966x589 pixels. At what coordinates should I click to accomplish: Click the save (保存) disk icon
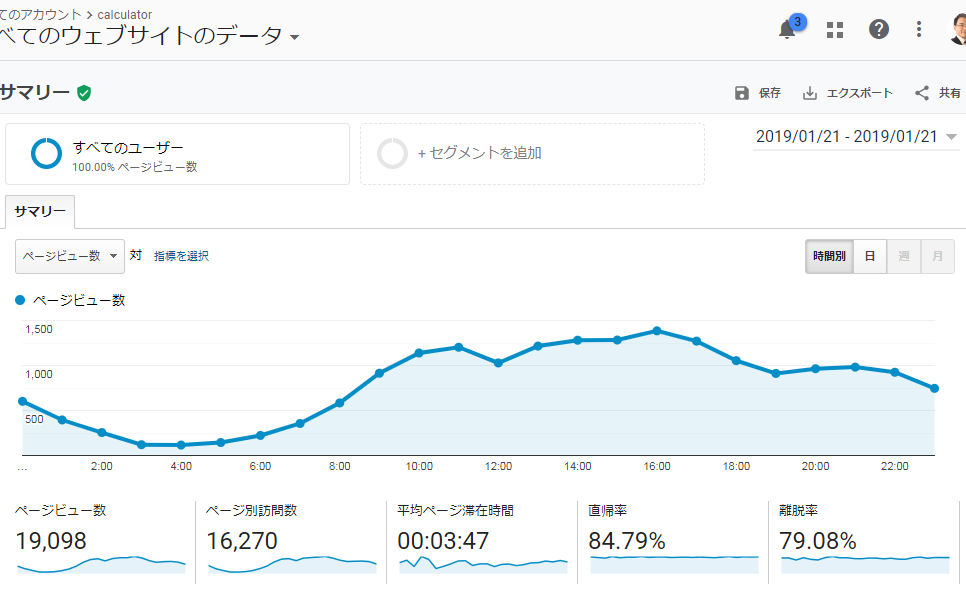tap(742, 93)
